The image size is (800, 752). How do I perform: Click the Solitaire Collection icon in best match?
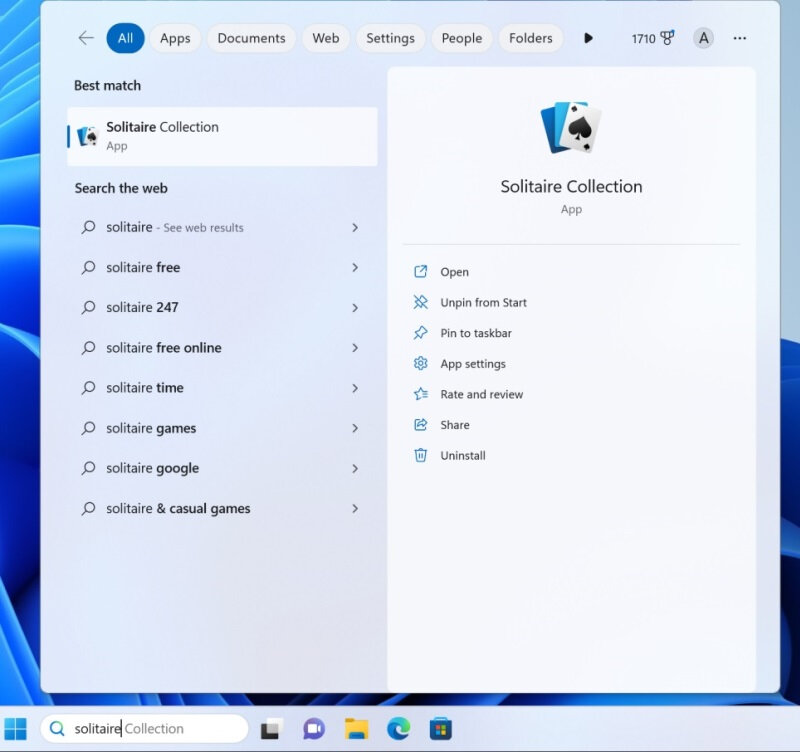coord(87,136)
